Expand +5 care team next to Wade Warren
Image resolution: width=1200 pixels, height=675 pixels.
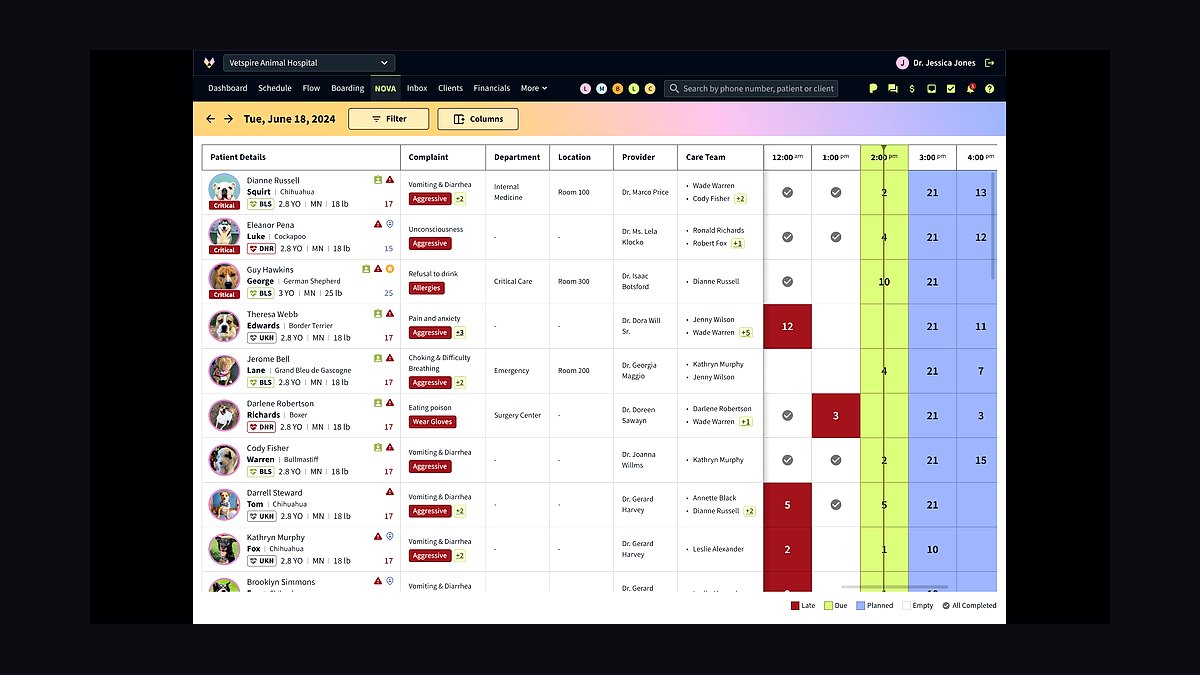coord(745,333)
